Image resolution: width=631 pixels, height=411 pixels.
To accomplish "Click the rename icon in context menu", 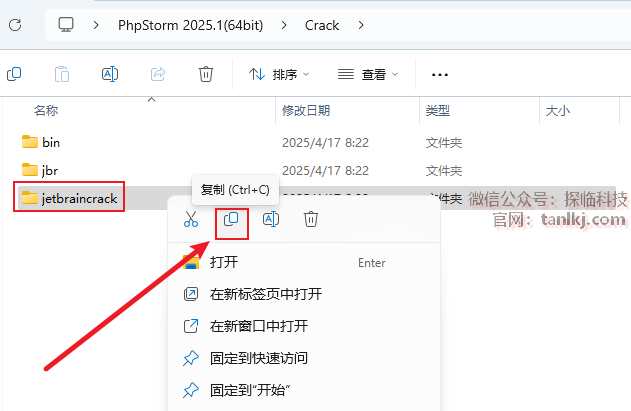I will coord(271,219).
